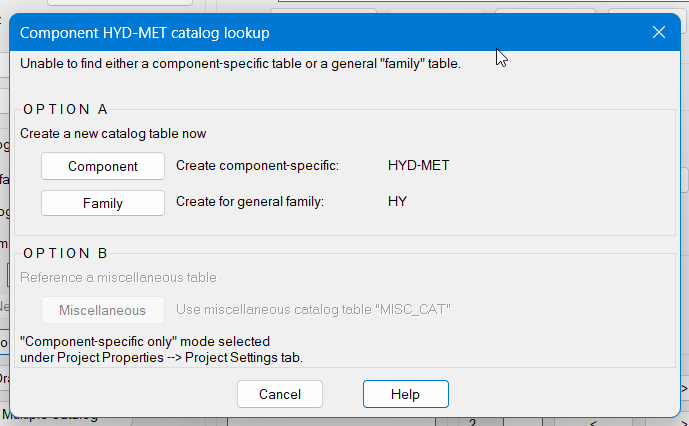Image resolution: width=689 pixels, height=426 pixels.
Task: Click "Reference a miscellaneous table" text
Action: click(x=119, y=277)
